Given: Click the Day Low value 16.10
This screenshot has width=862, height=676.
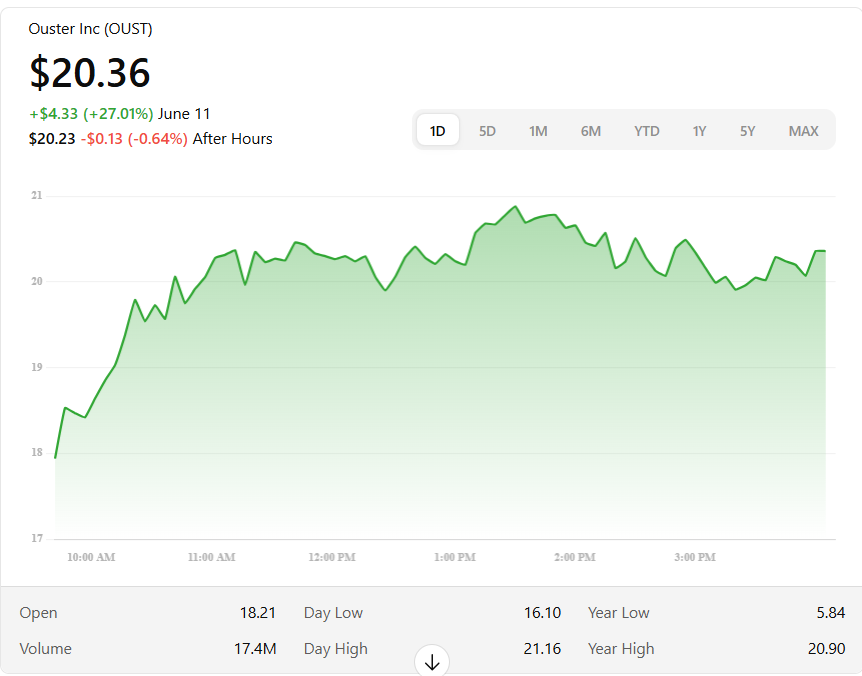Looking at the screenshot, I should pos(542,612).
